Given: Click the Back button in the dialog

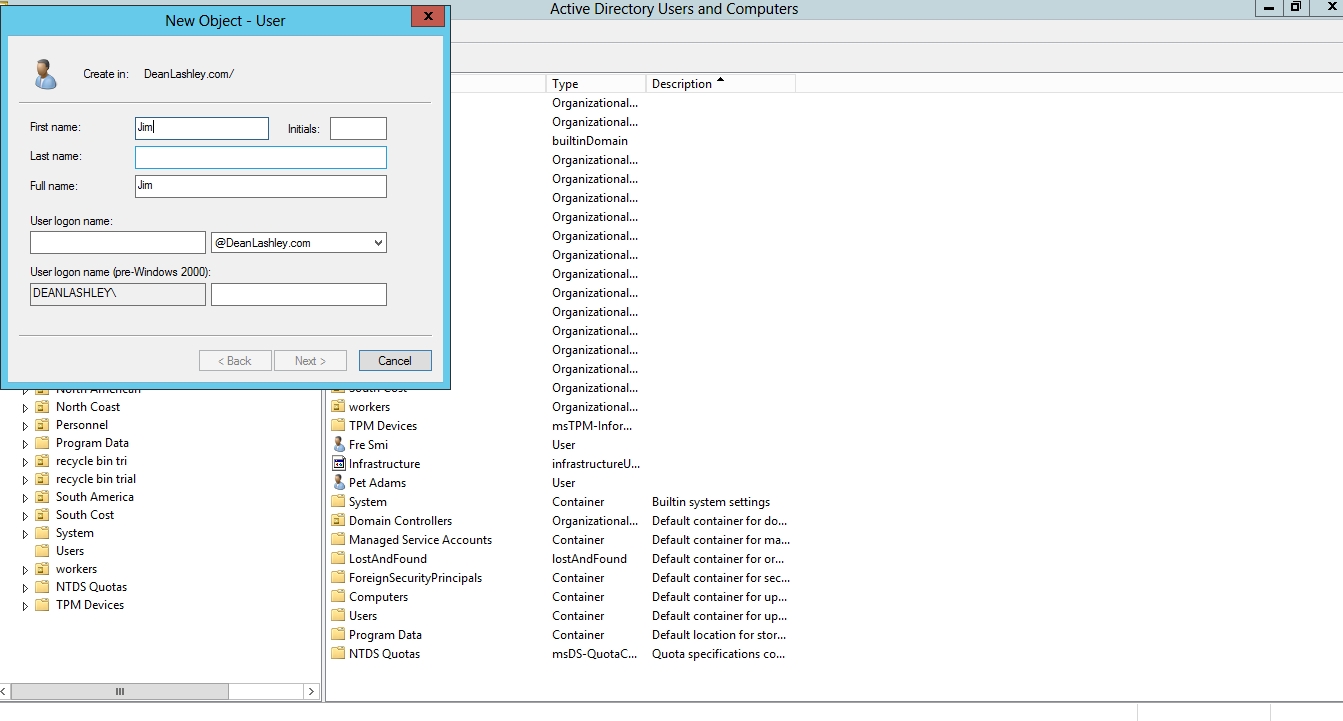Looking at the screenshot, I should point(235,361).
